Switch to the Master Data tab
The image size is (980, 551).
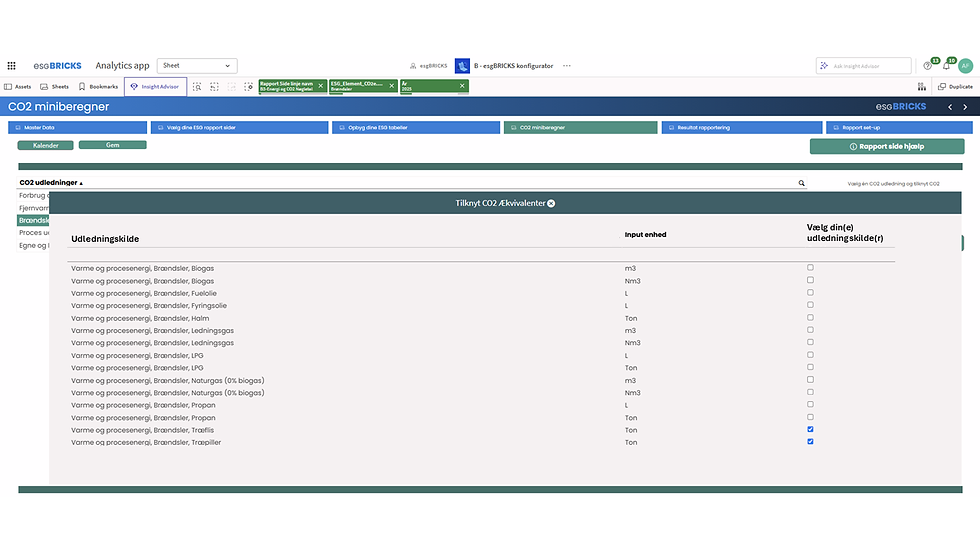click(x=78, y=127)
